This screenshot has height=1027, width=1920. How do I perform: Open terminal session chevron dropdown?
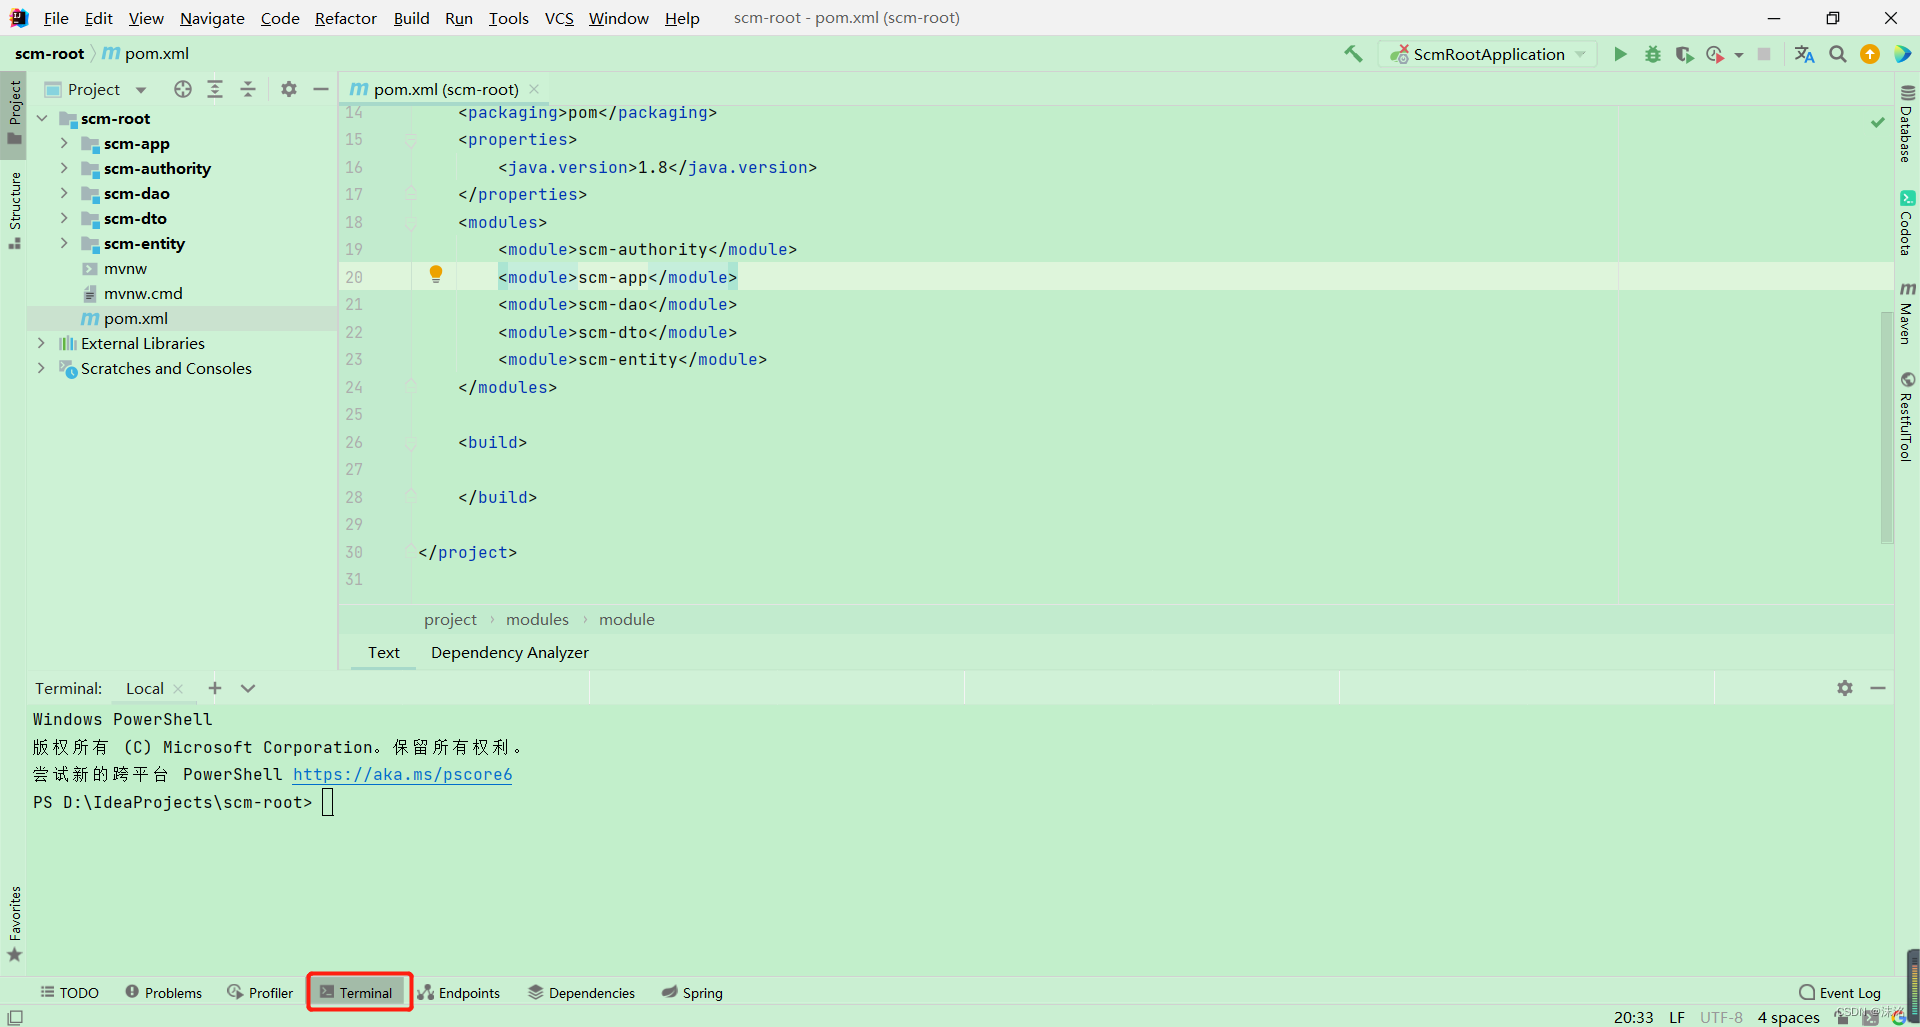click(x=248, y=688)
